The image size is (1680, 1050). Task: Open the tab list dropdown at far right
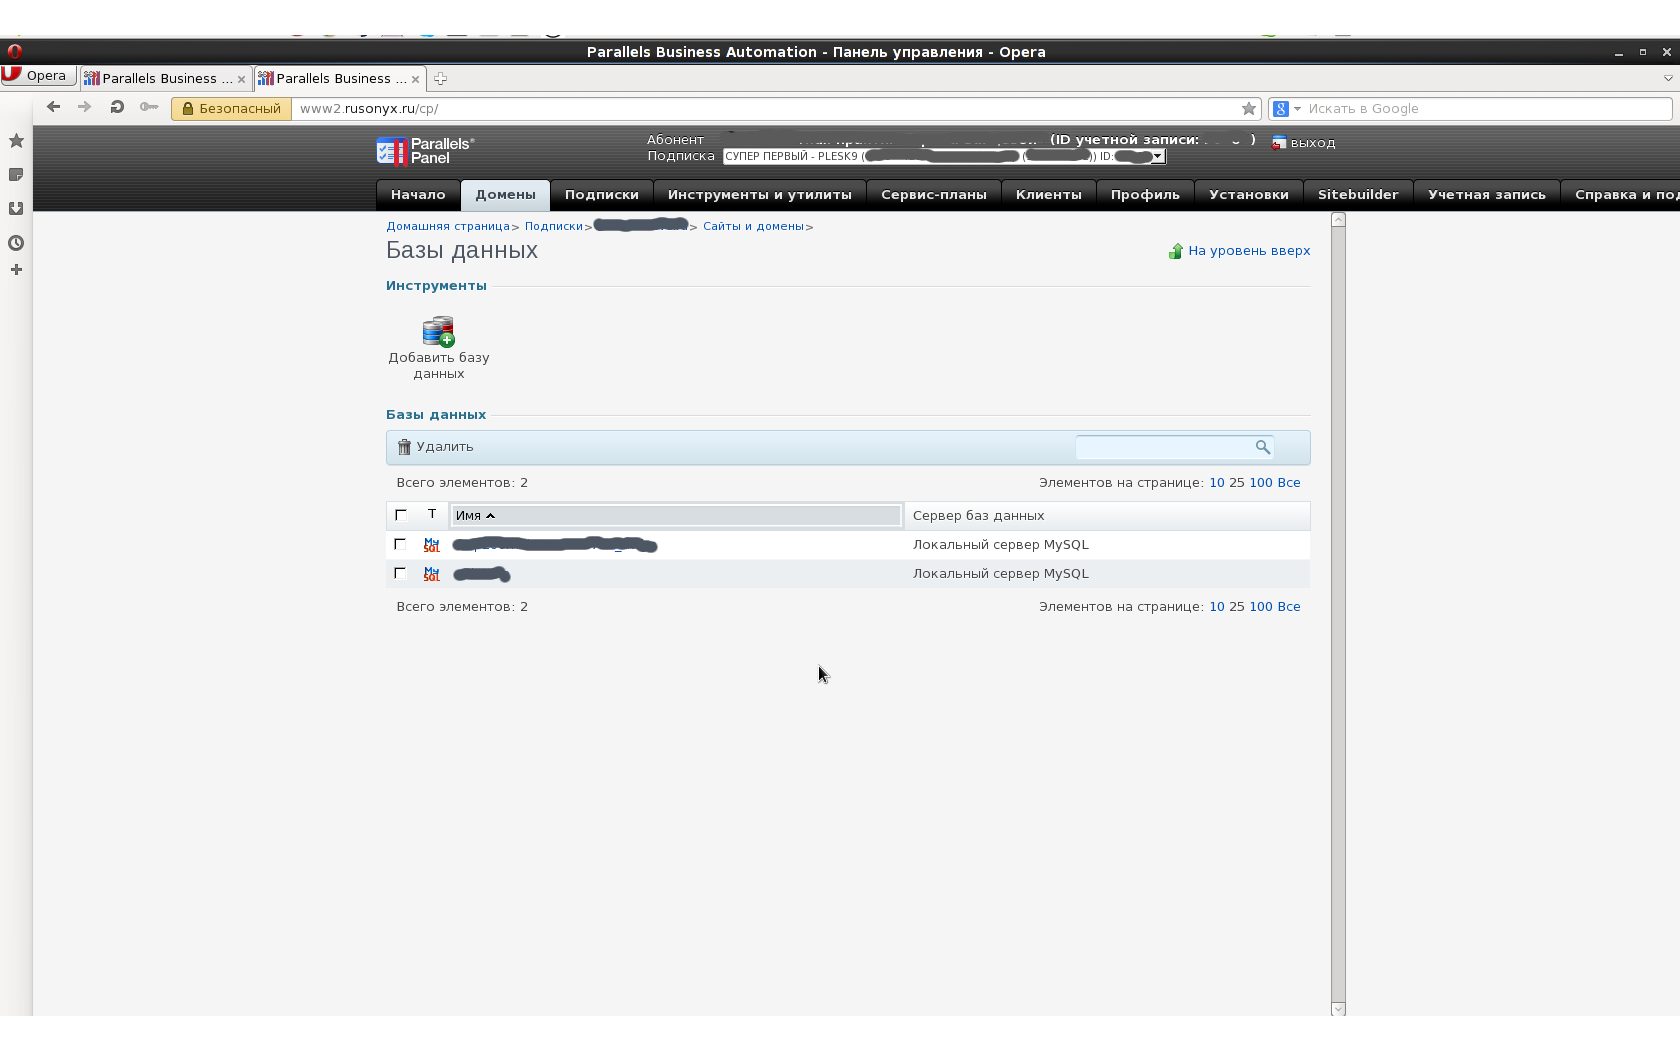pyautogui.click(x=1668, y=78)
